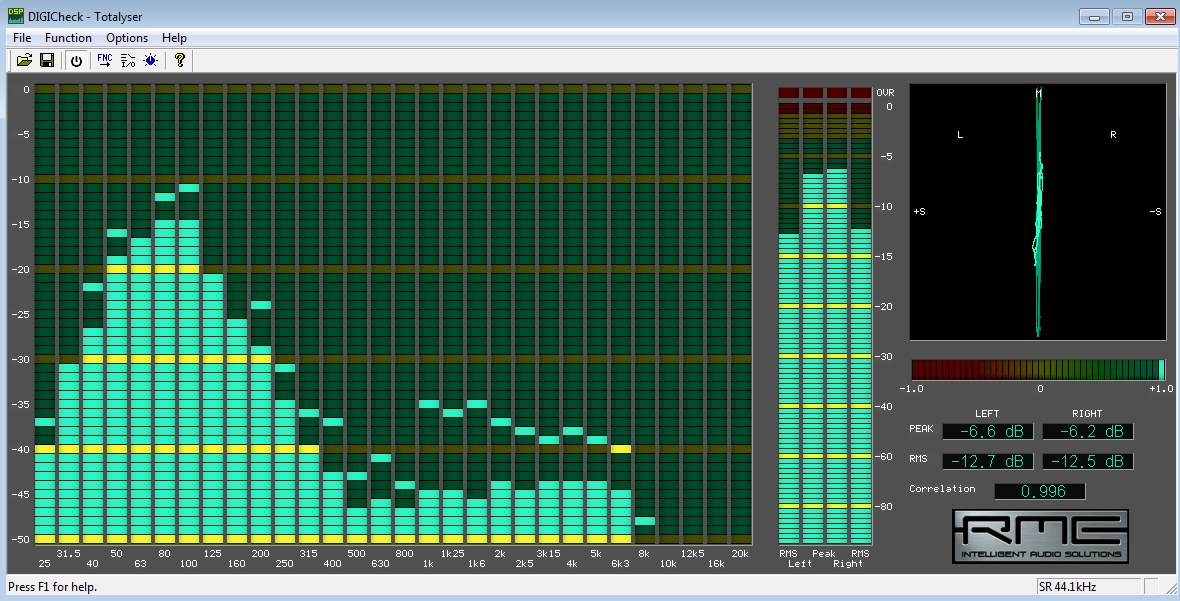This screenshot has width=1180, height=601.
Task: Click the correlation meter bar
Action: point(1038,369)
